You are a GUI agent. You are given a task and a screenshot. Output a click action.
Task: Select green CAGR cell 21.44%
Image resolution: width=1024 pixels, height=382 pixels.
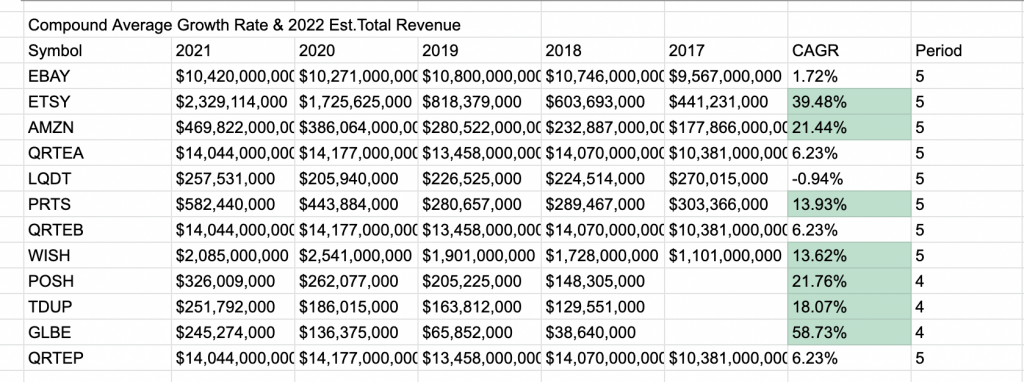coord(850,127)
